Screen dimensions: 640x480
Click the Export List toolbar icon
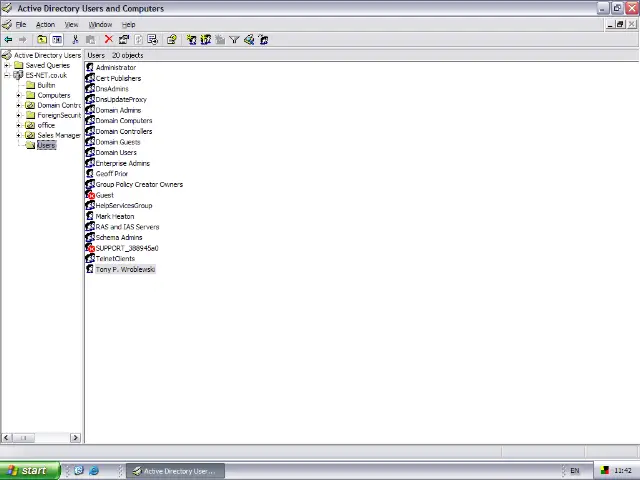pyautogui.click(x=153, y=40)
